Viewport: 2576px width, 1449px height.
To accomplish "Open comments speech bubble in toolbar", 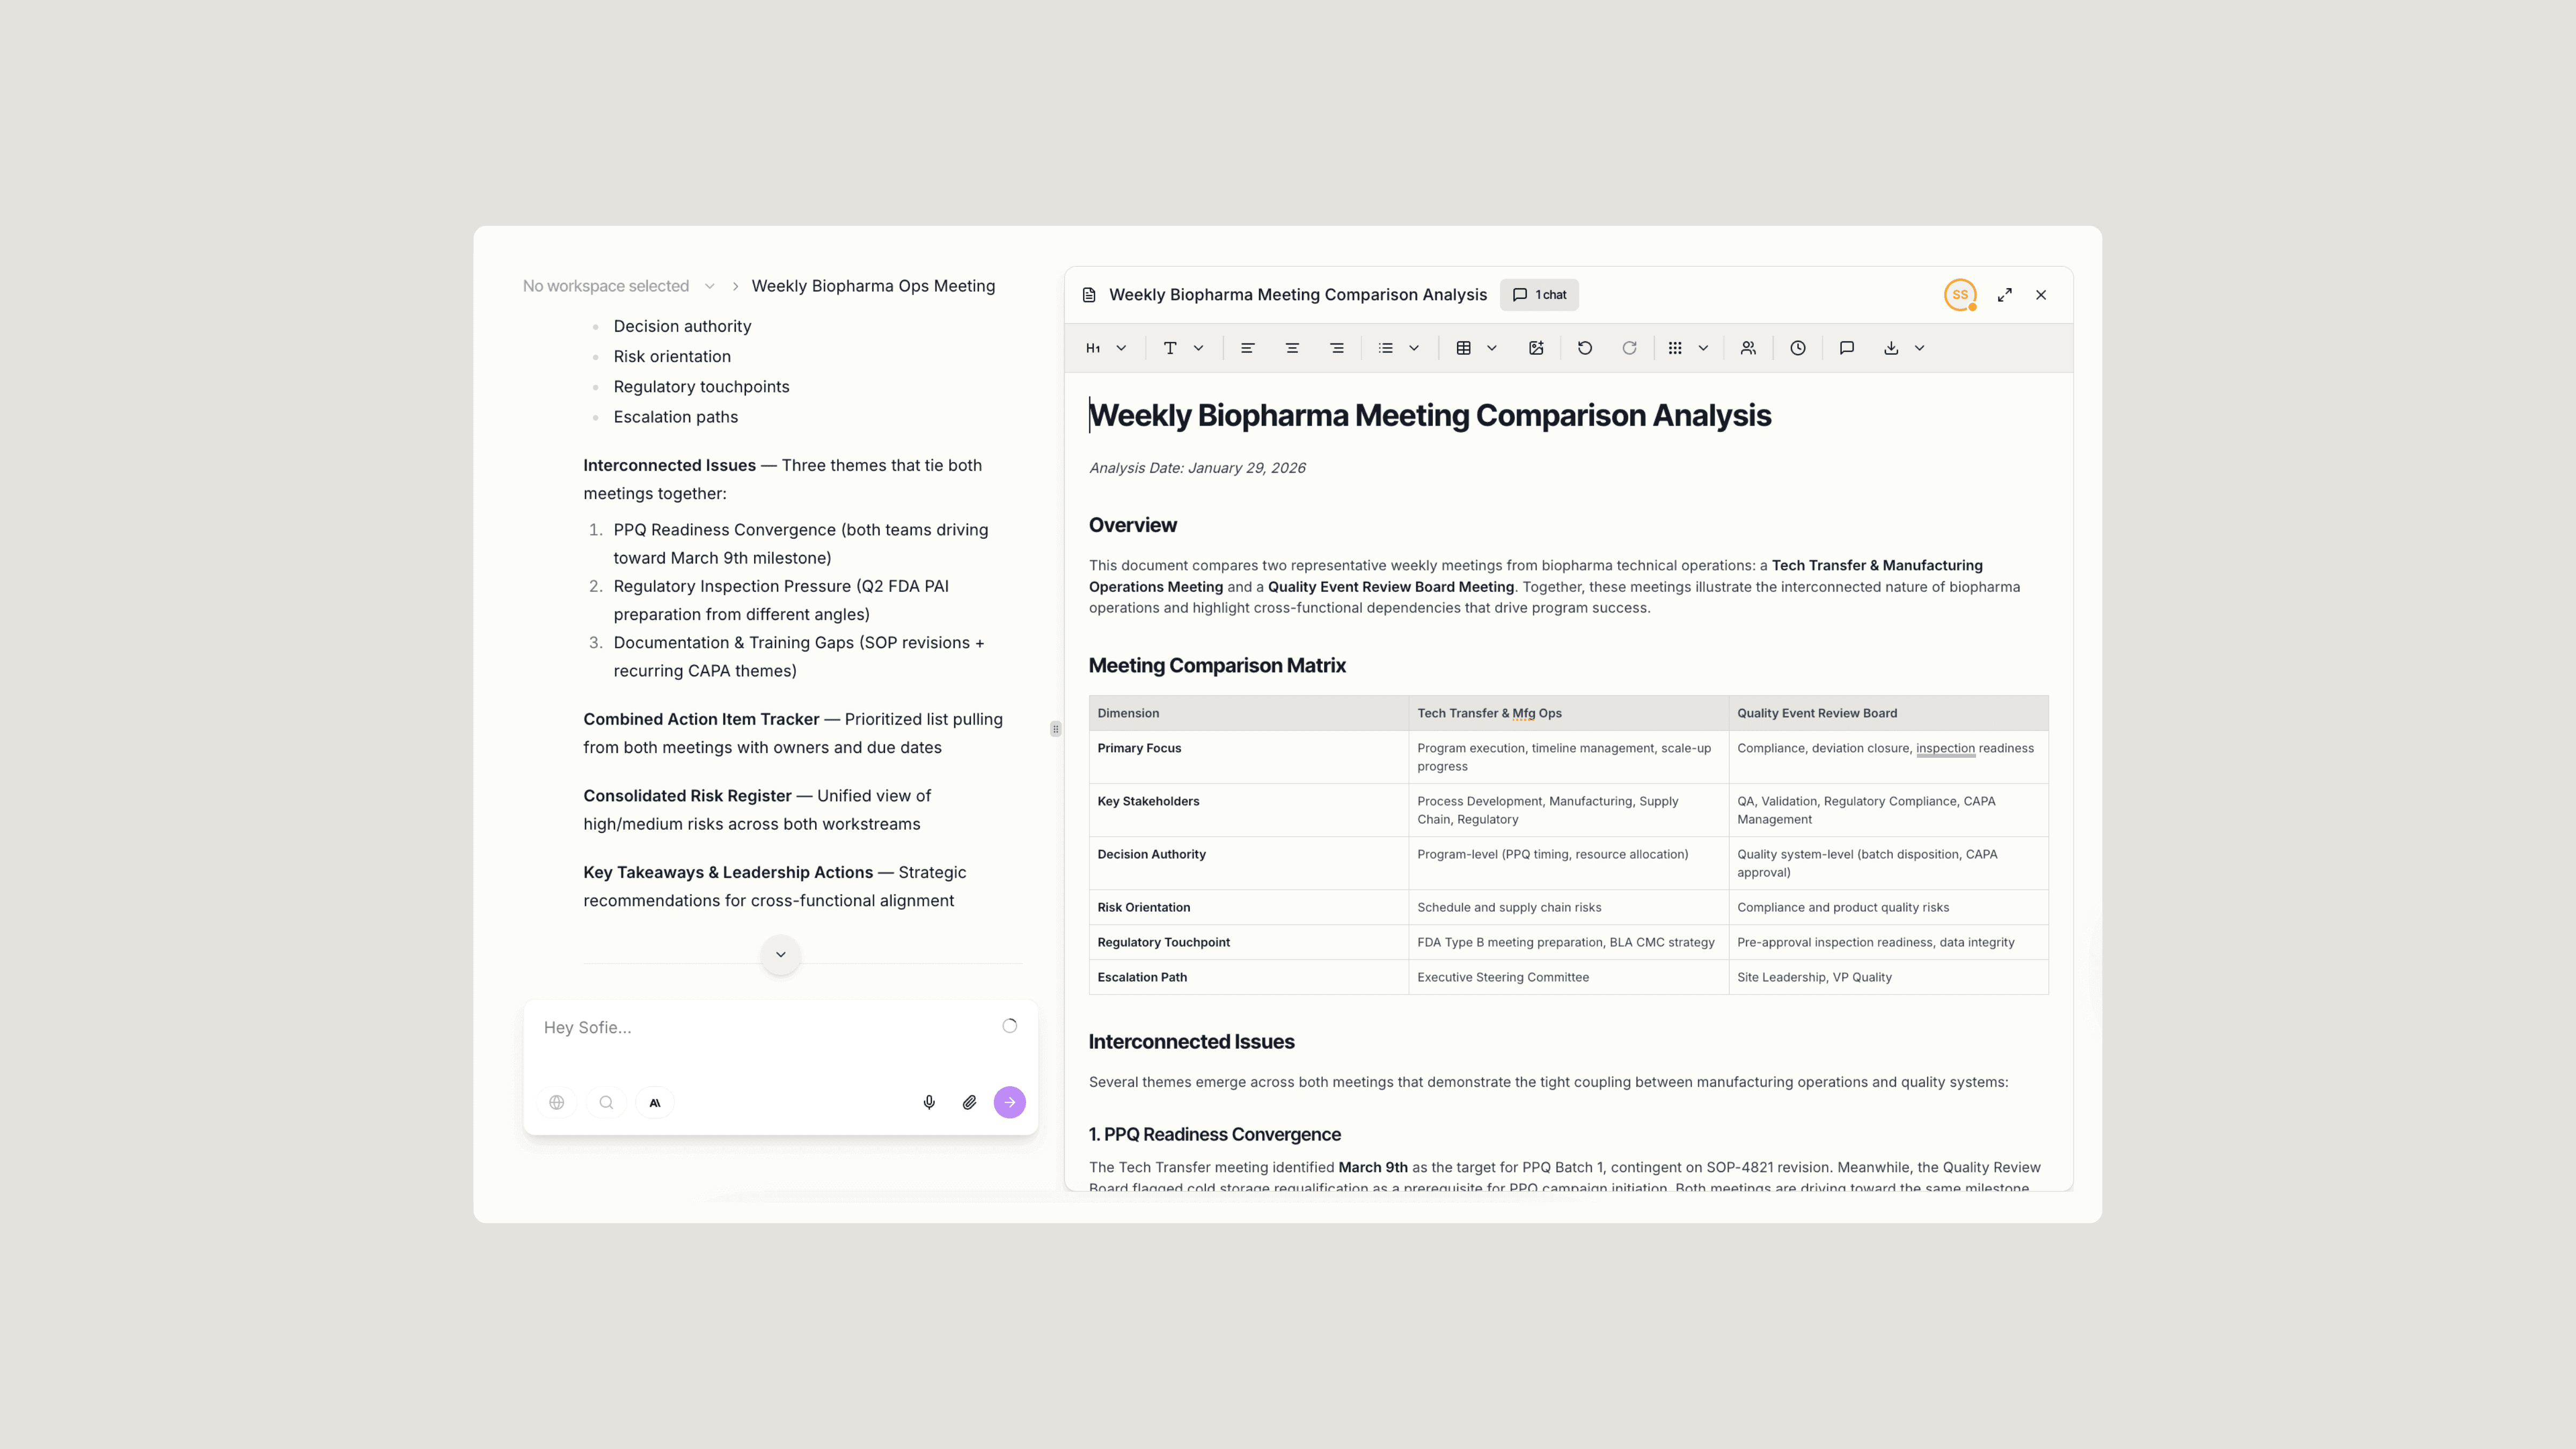I will 1847,348.
